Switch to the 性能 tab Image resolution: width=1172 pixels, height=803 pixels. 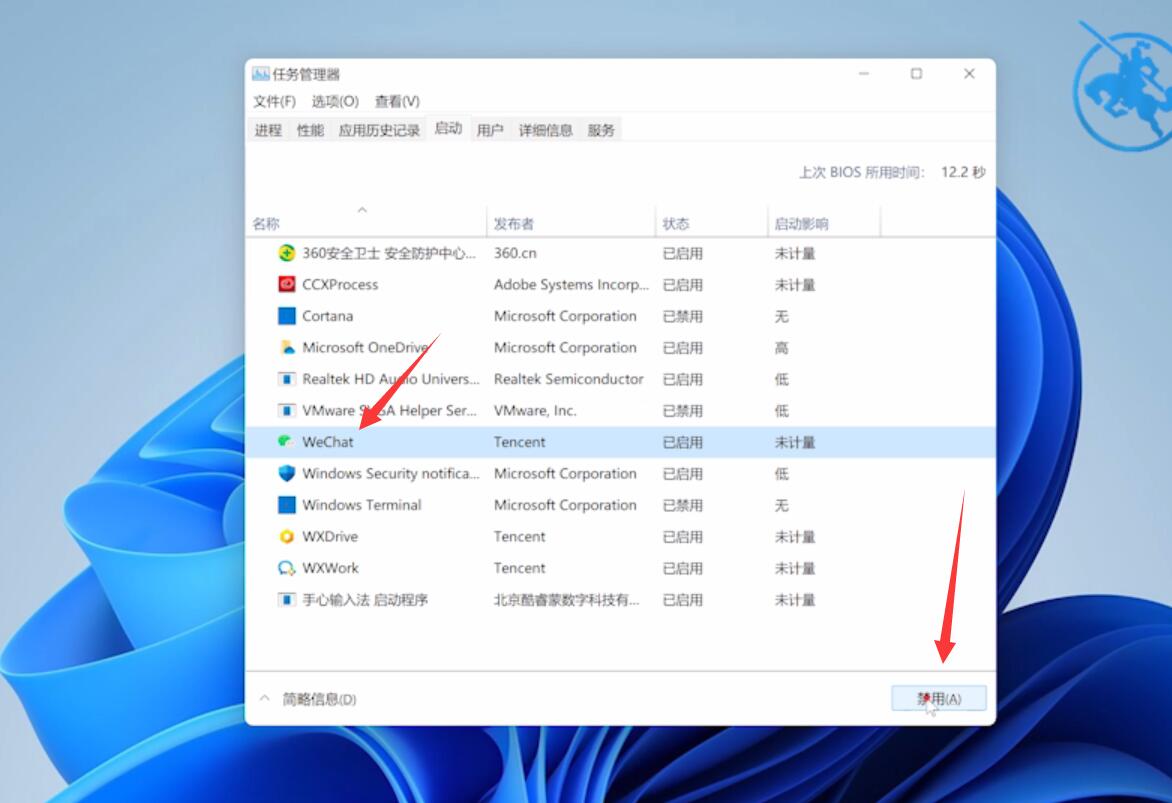[x=310, y=129]
